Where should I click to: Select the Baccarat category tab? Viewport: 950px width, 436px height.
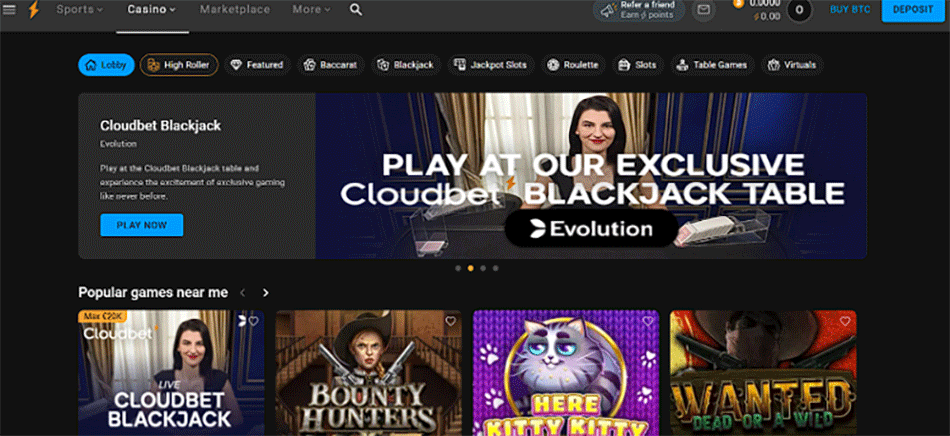[x=329, y=65]
